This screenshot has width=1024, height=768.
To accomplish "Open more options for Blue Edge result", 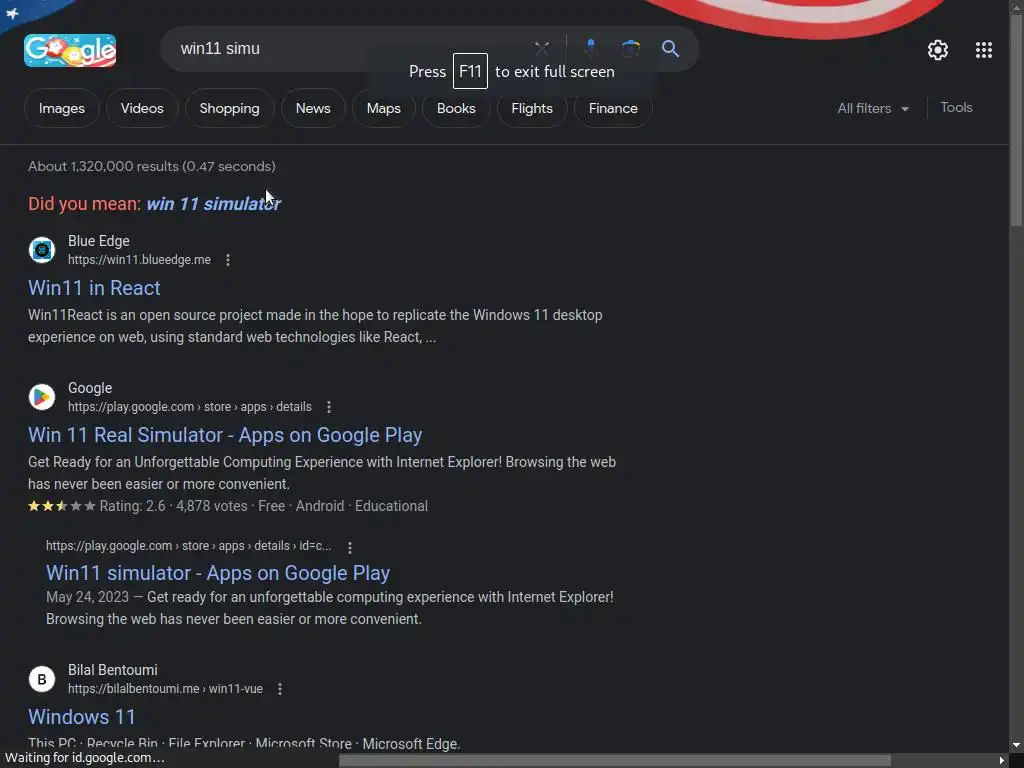I will point(228,260).
